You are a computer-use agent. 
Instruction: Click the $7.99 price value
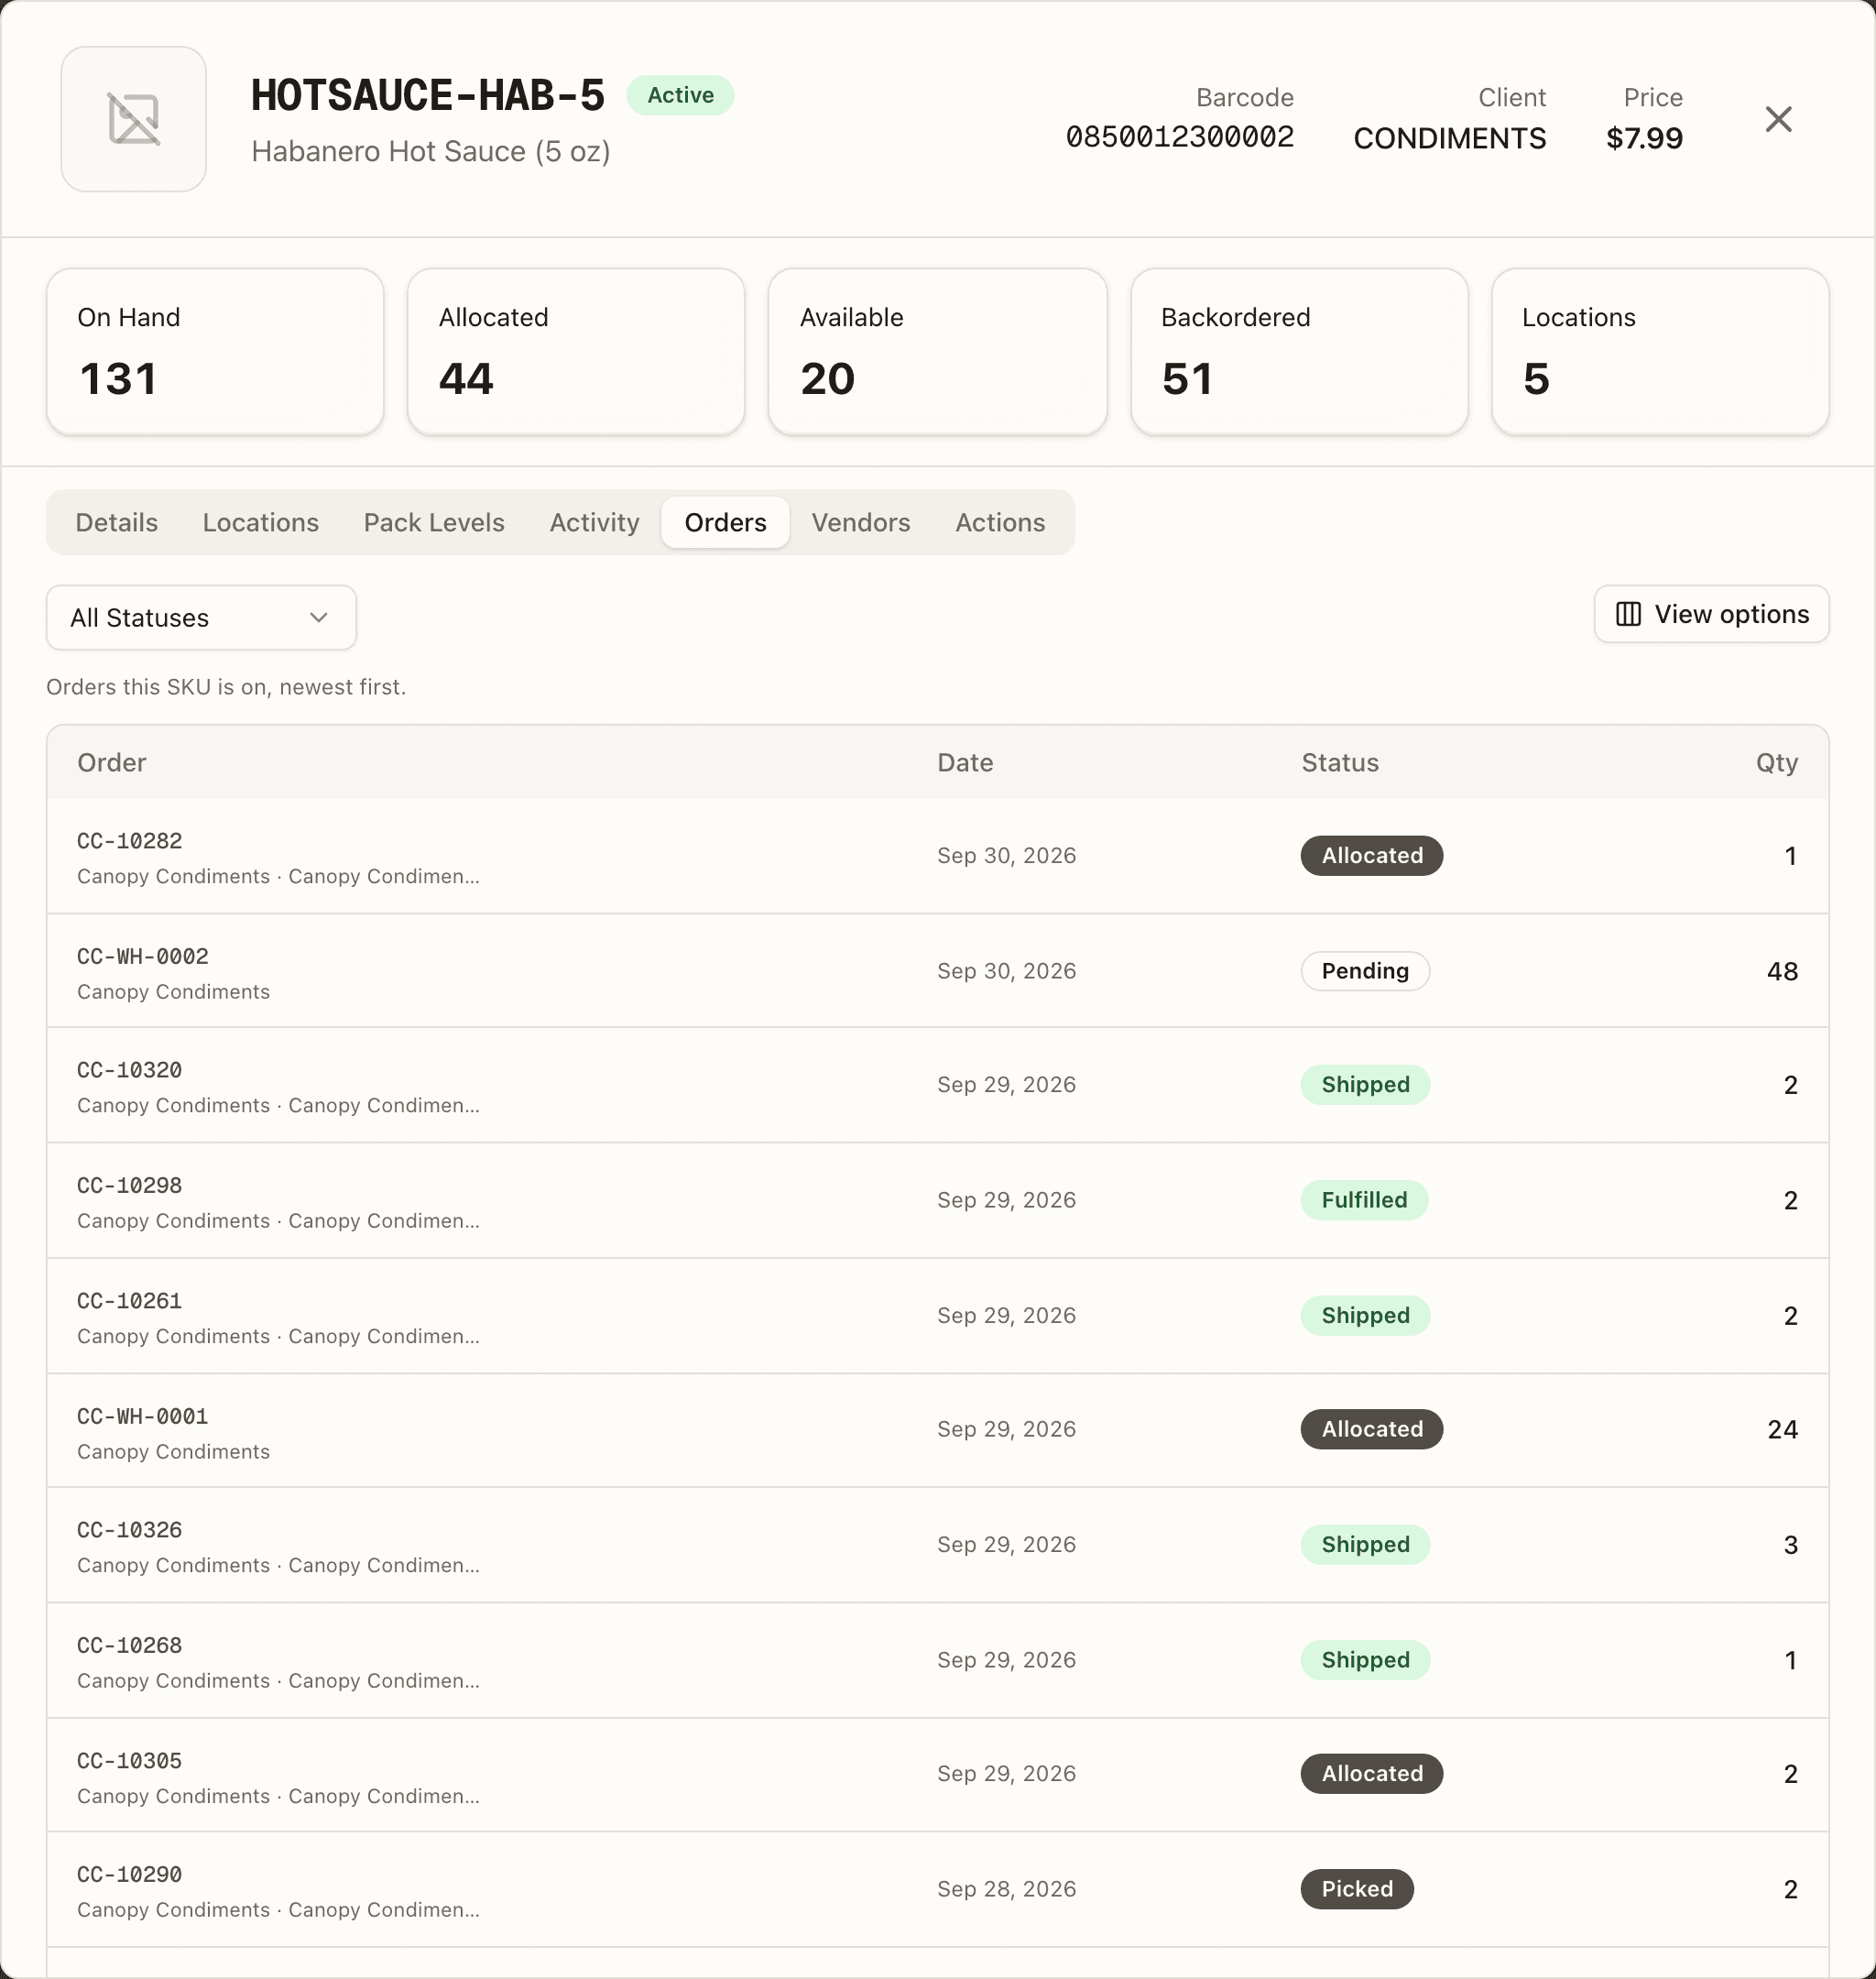tap(1644, 138)
